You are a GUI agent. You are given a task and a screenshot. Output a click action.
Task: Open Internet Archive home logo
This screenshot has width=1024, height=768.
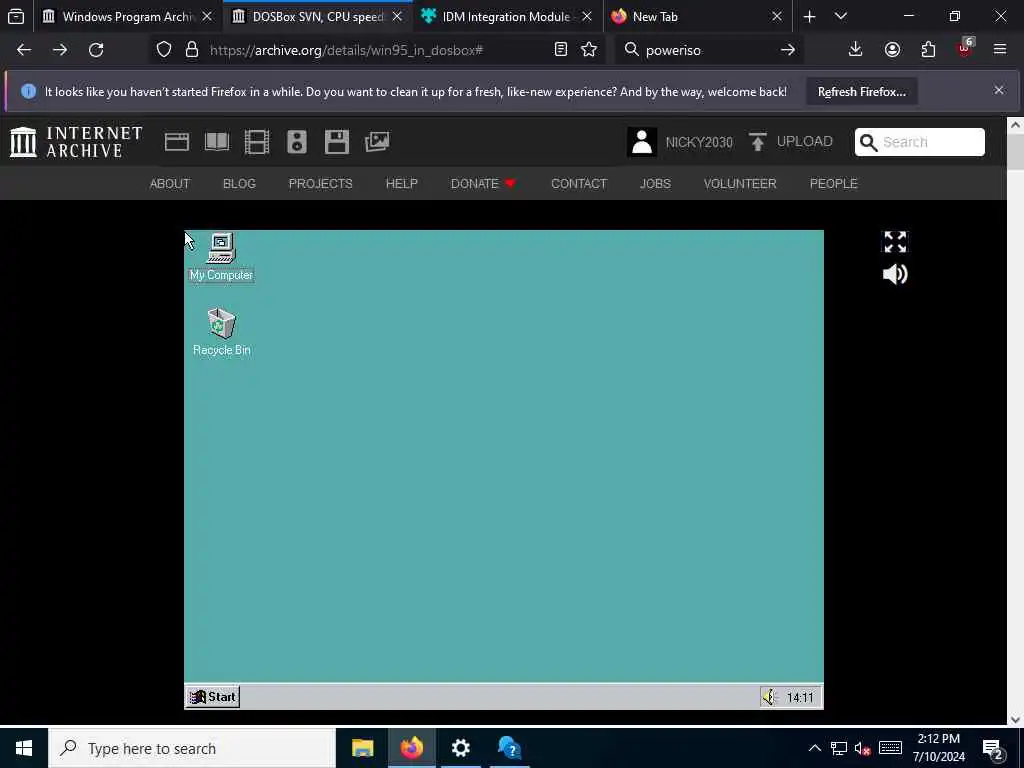[76, 142]
